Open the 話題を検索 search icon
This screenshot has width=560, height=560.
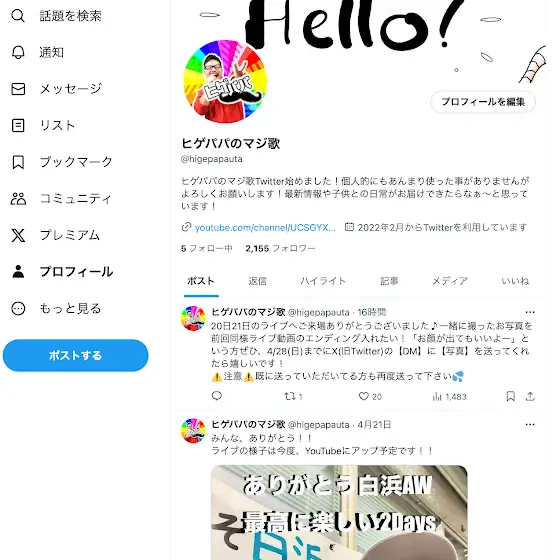pos(18,16)
